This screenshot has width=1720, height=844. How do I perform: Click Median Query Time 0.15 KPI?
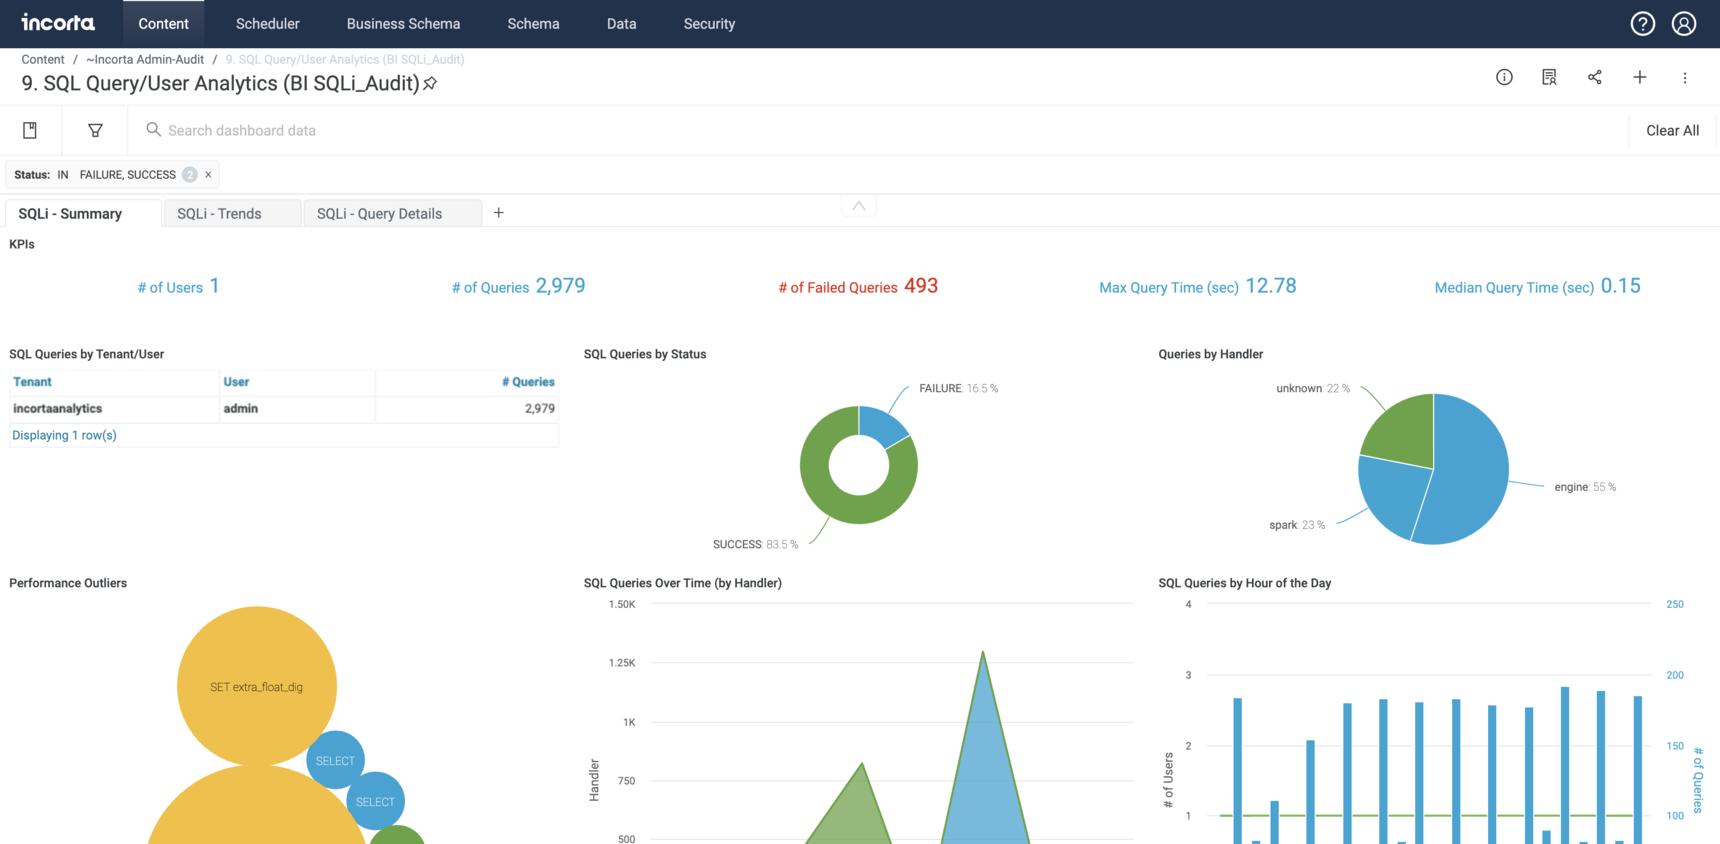click(1537, 286)
